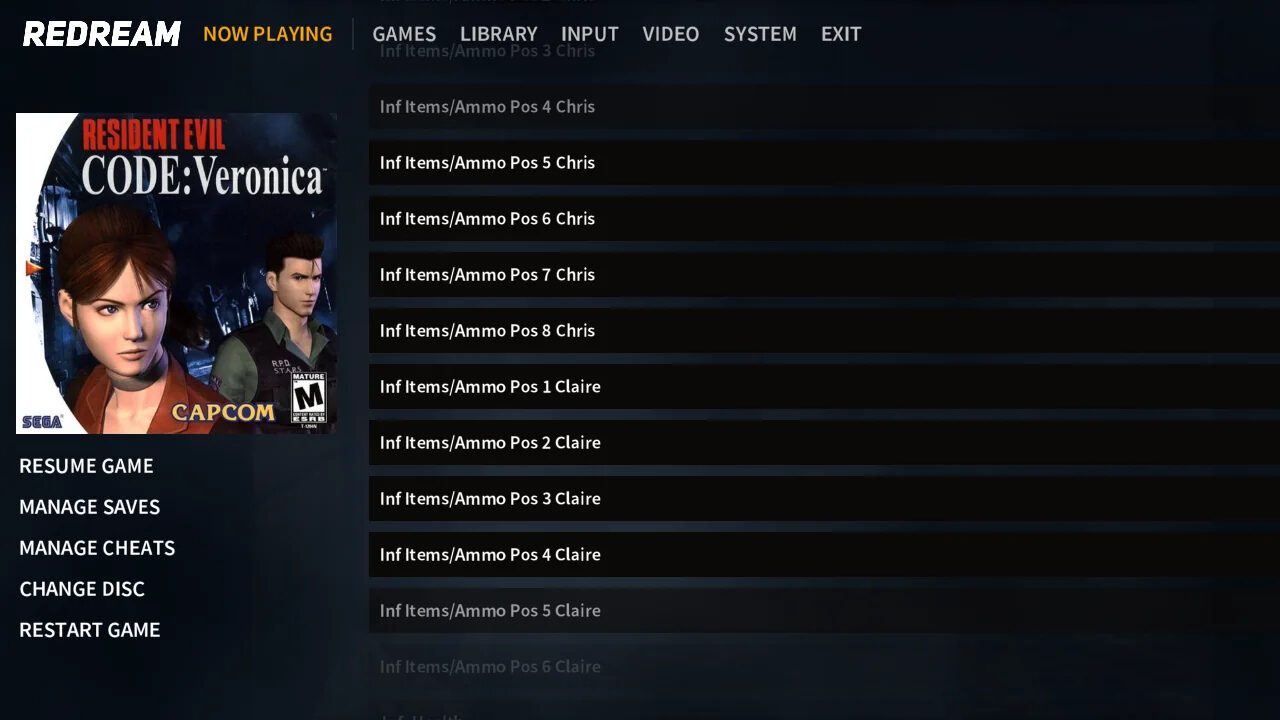This screenshot has width=1280, height=720.
Task: Switch to the GAMES tab
Action: [x=404, y=34]
